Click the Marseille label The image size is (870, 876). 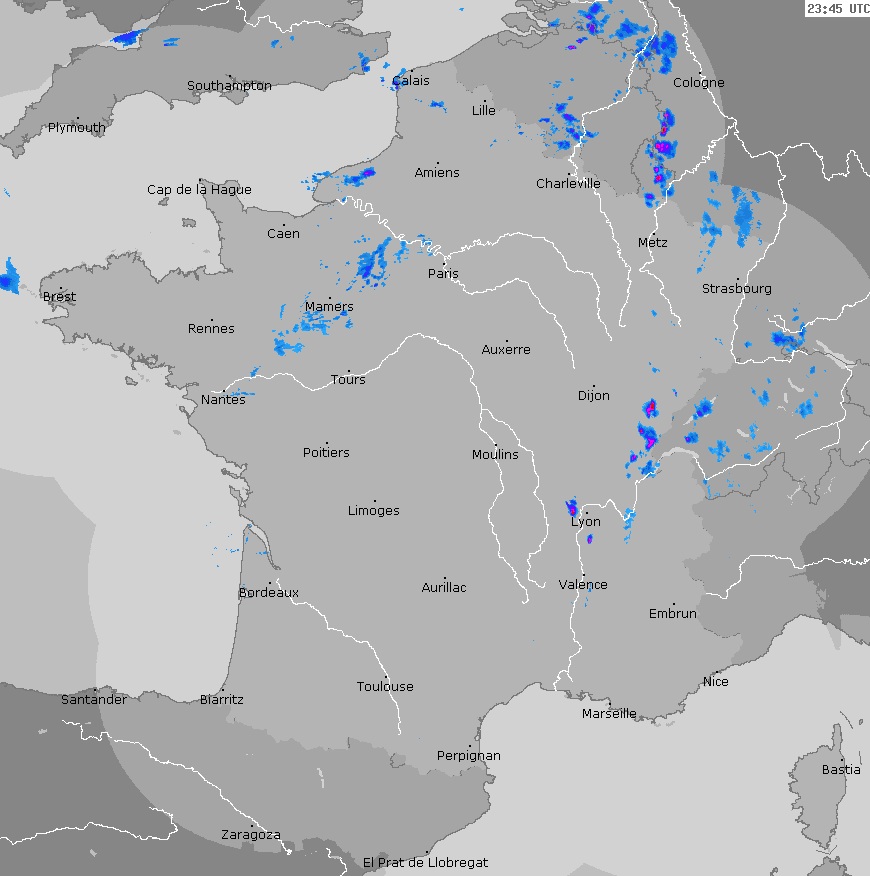pyautogui.click(x=609, y=714)
